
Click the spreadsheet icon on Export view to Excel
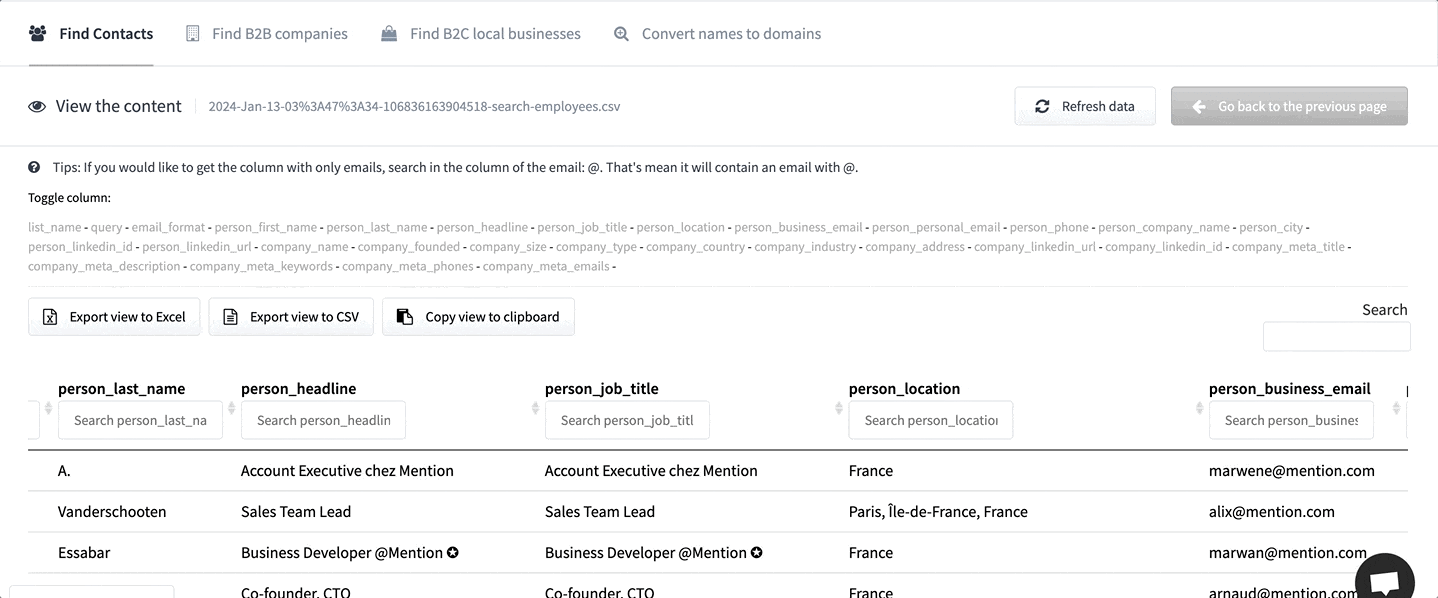coord(49,316)
